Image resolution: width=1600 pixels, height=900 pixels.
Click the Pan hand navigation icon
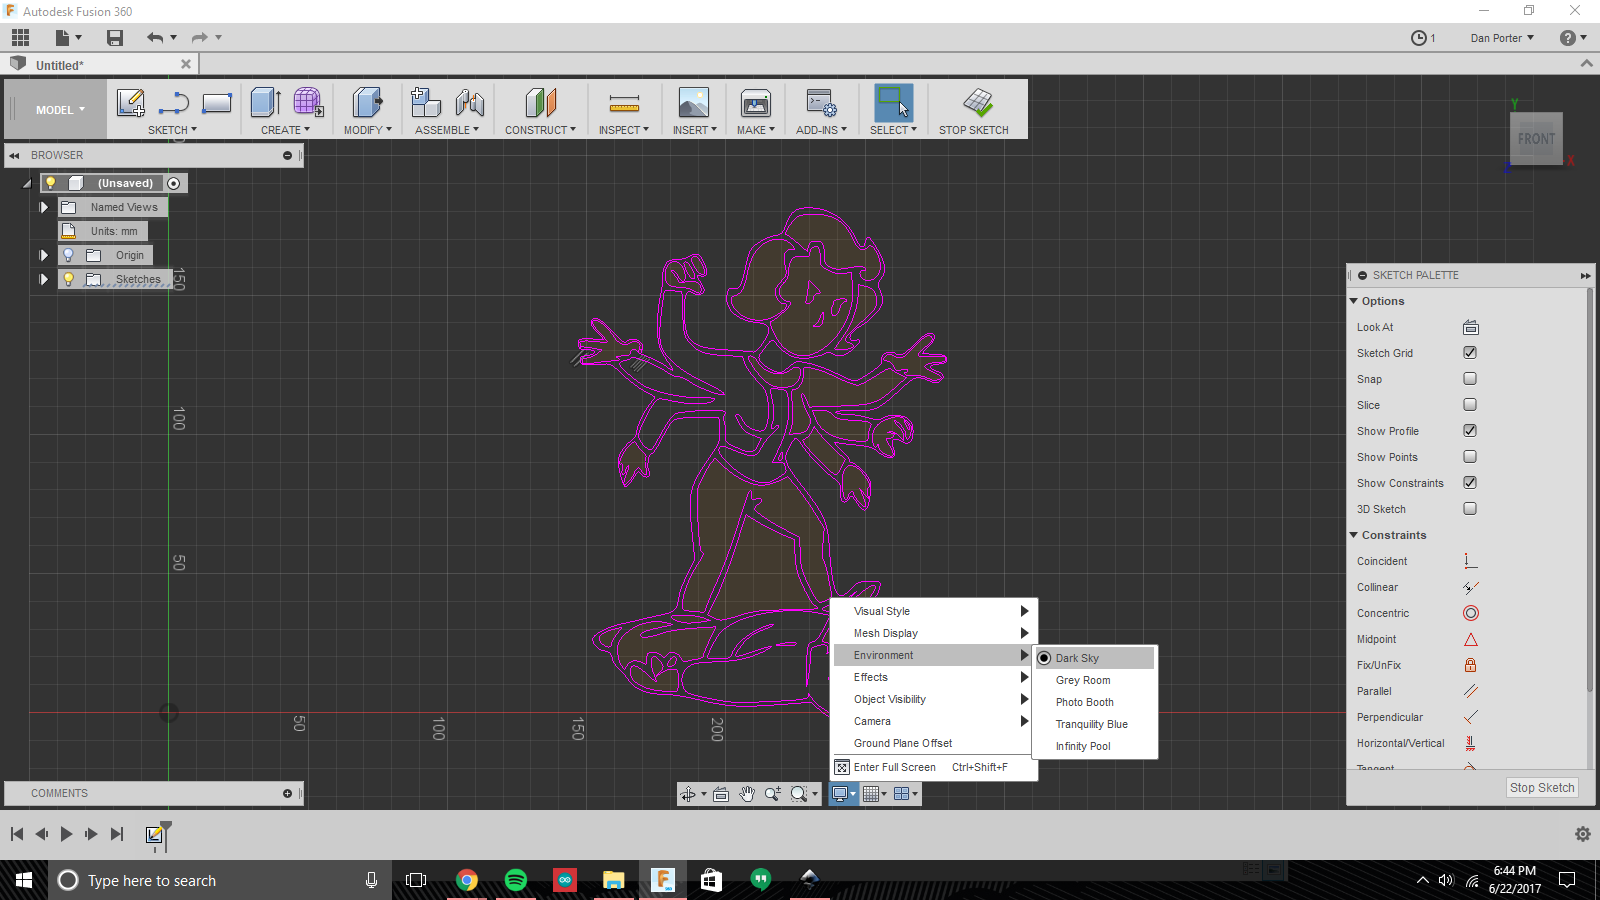point(747,794)
